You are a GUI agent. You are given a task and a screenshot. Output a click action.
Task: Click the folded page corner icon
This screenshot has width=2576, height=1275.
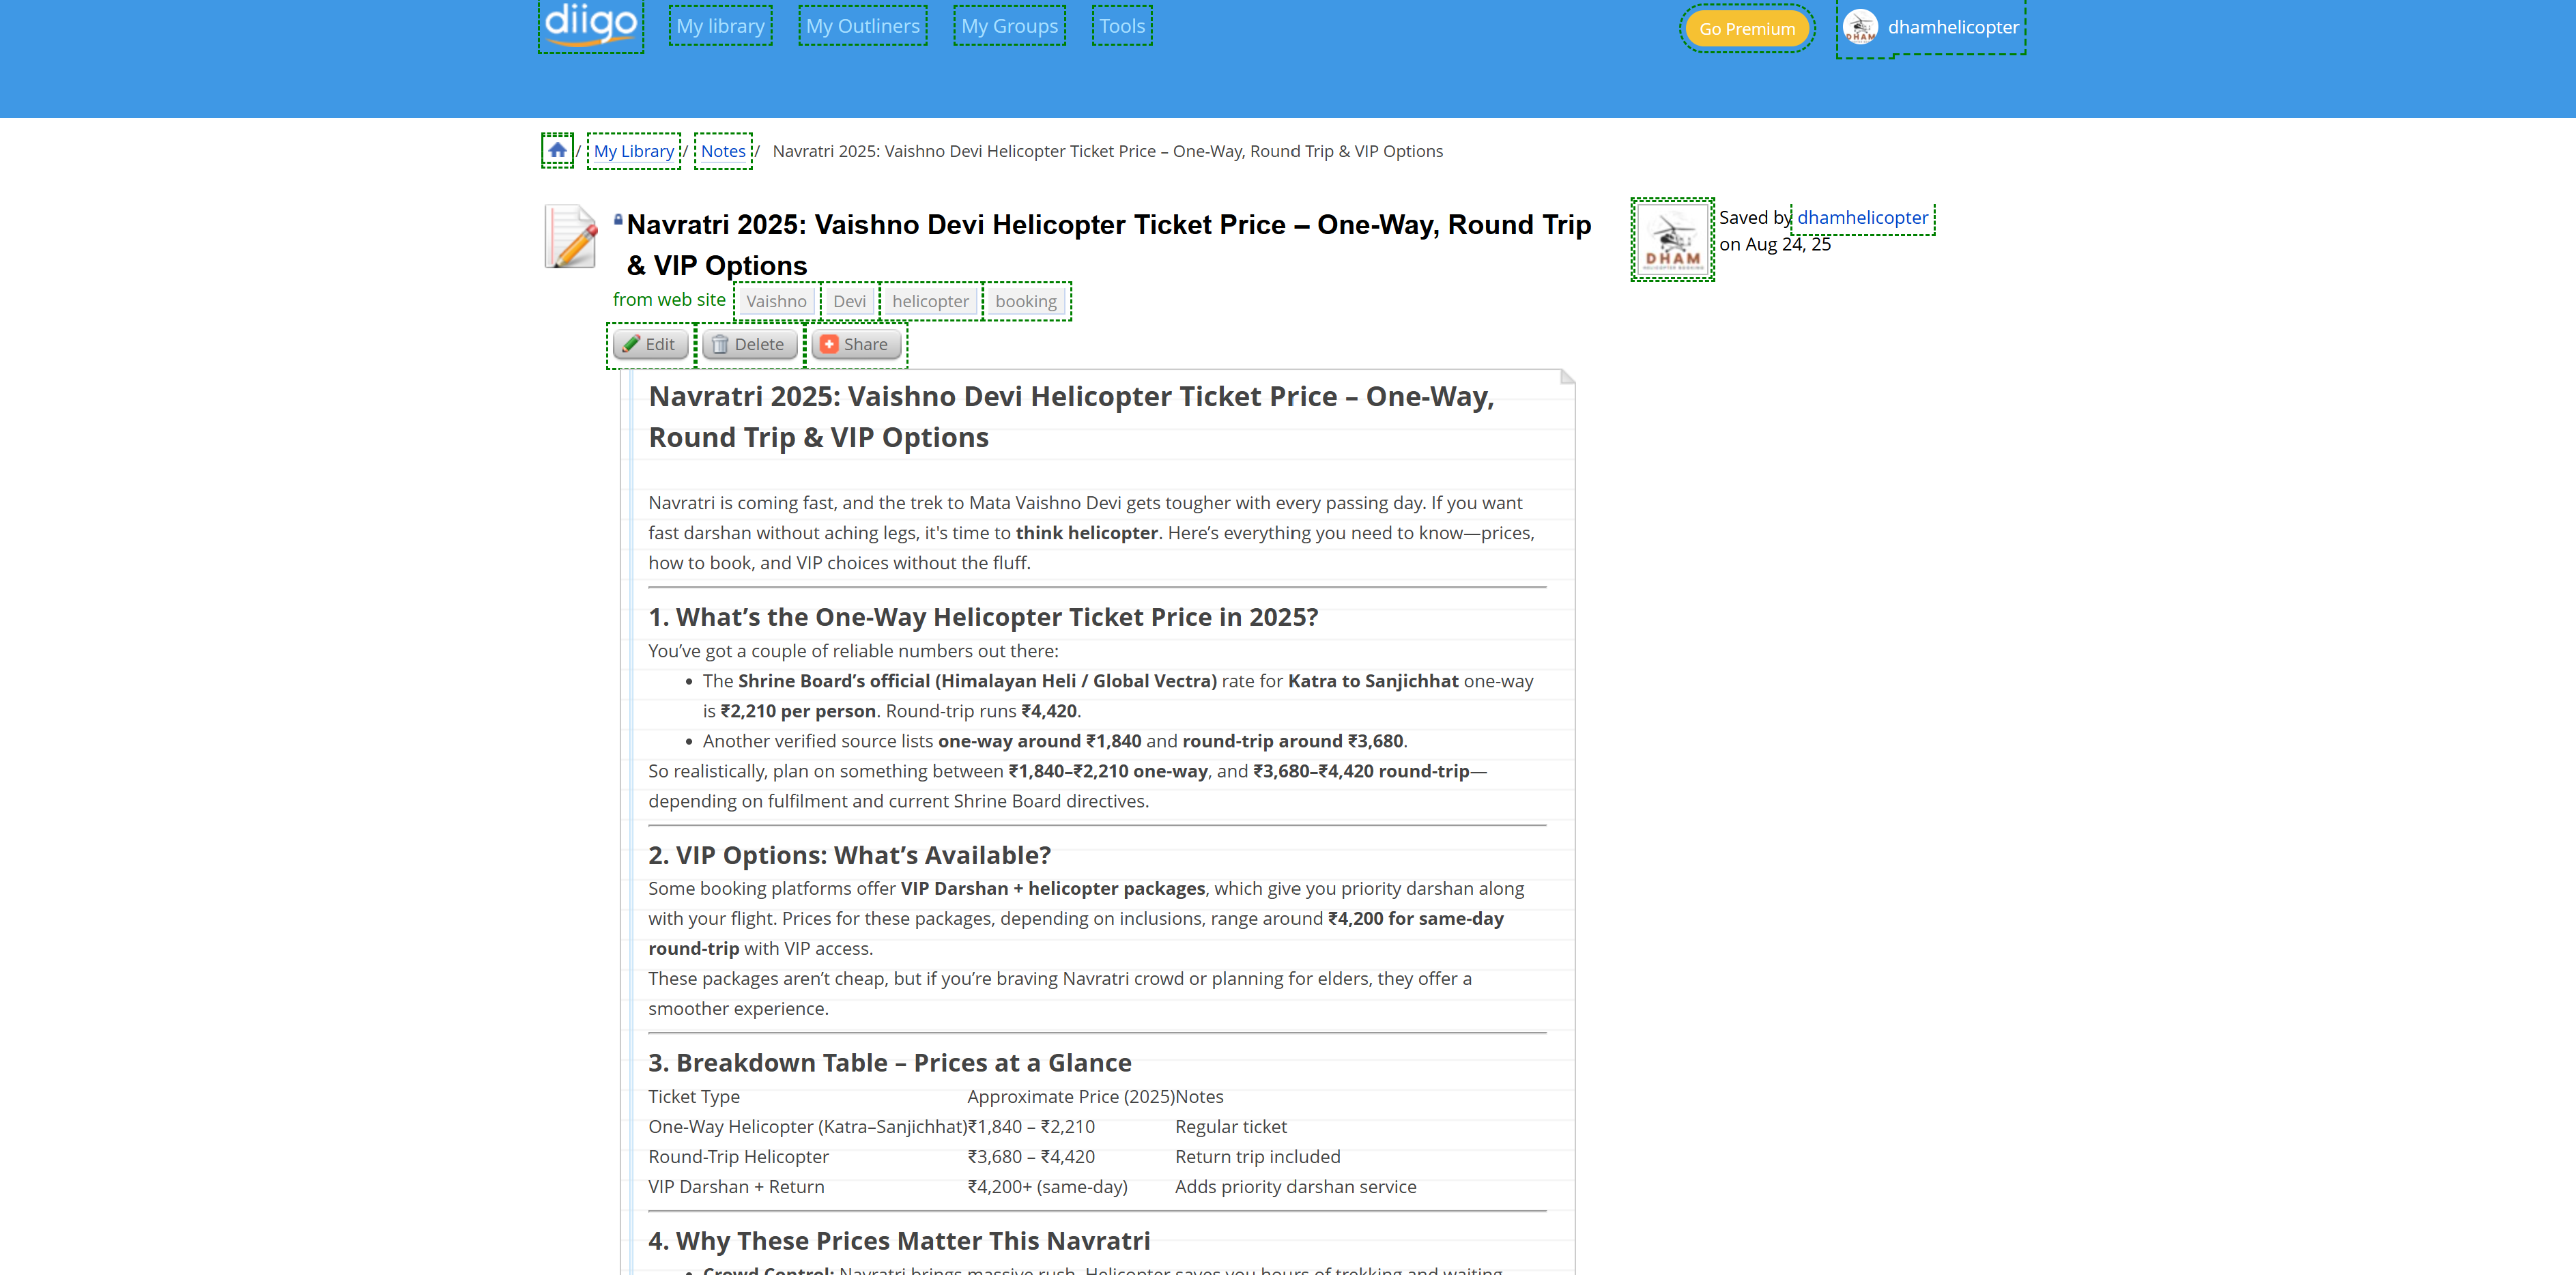pos(1566,377)
